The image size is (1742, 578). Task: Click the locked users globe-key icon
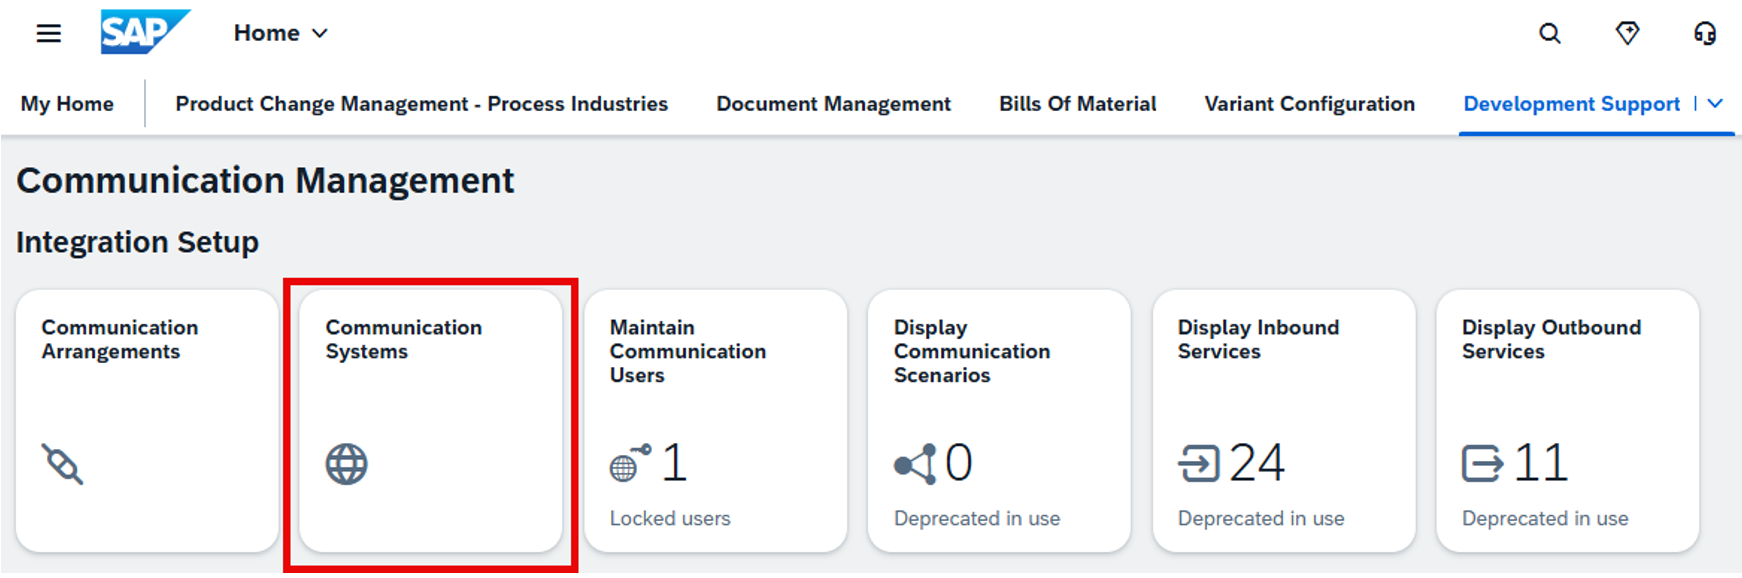pyautogui.click(x=629, y=463)
